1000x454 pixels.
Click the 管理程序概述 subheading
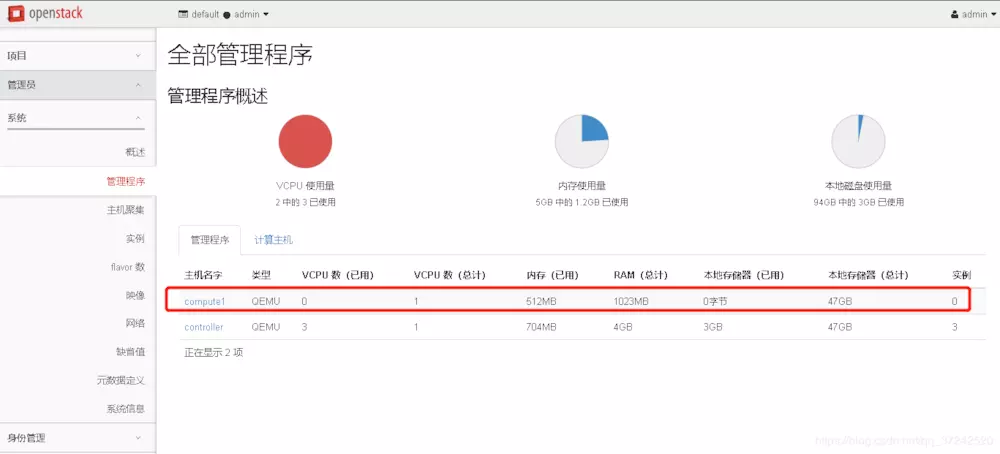(x=217, y=96)
